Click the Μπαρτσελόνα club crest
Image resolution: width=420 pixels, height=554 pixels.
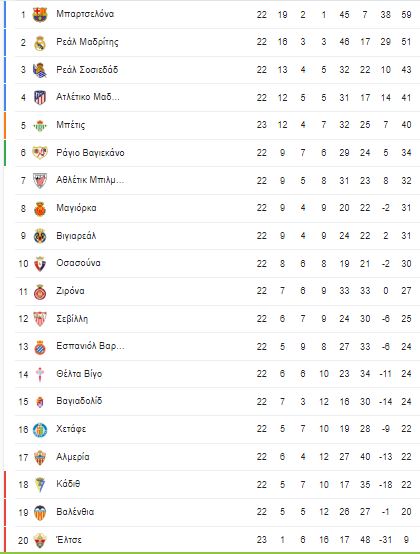pos(40,15)
